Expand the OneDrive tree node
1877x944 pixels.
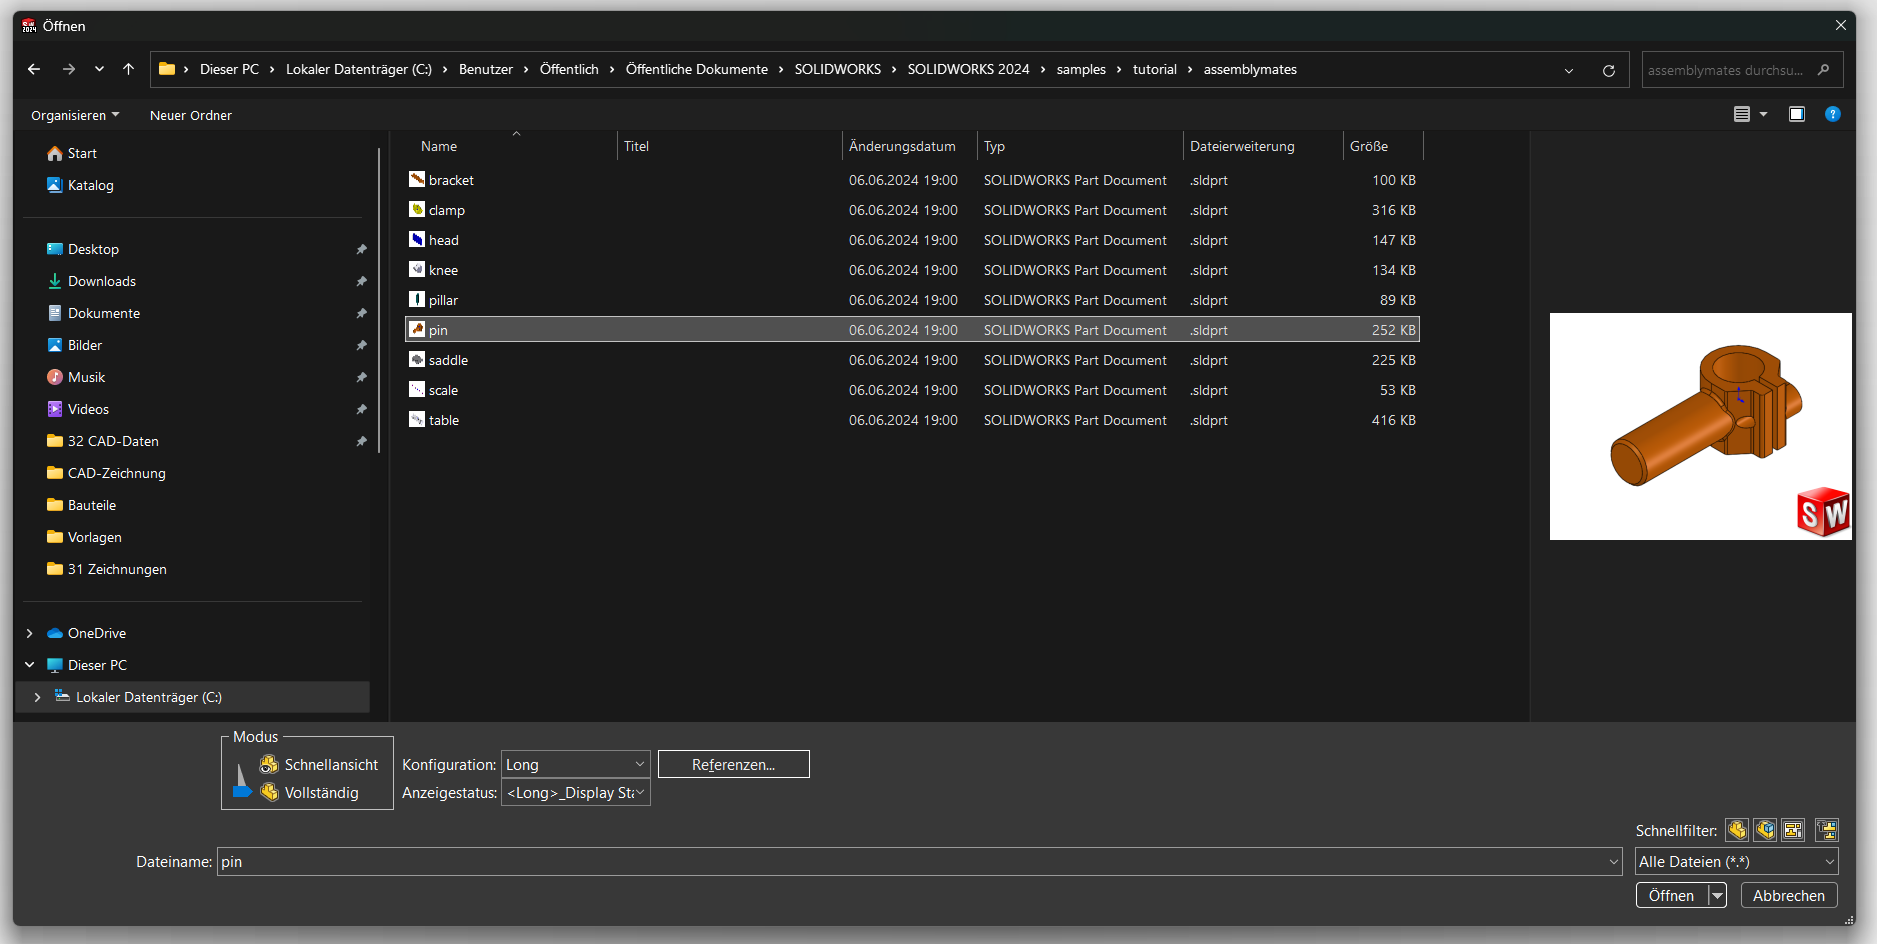[29, 633]
